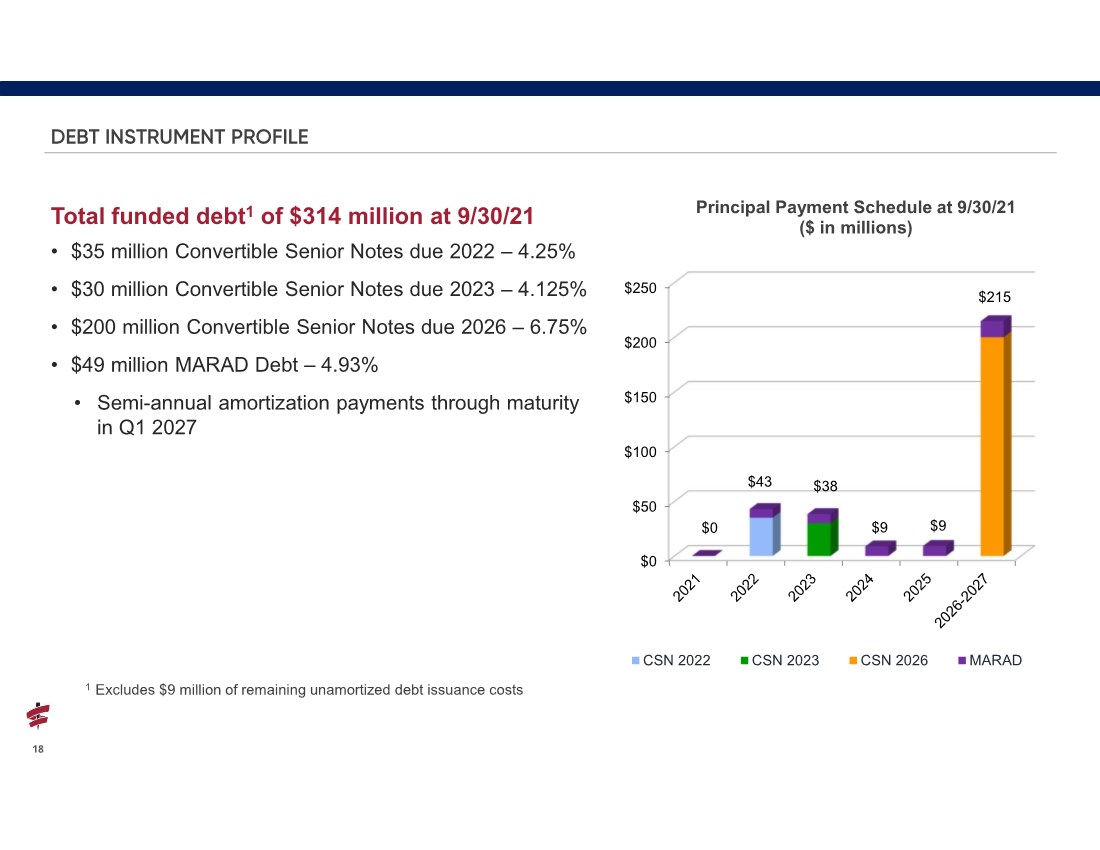Click the green CSN 2023 bar segment
Image resolution: width=1100 pixels, height=850 pixels.
pyautogui.click(x=821, y=539)
